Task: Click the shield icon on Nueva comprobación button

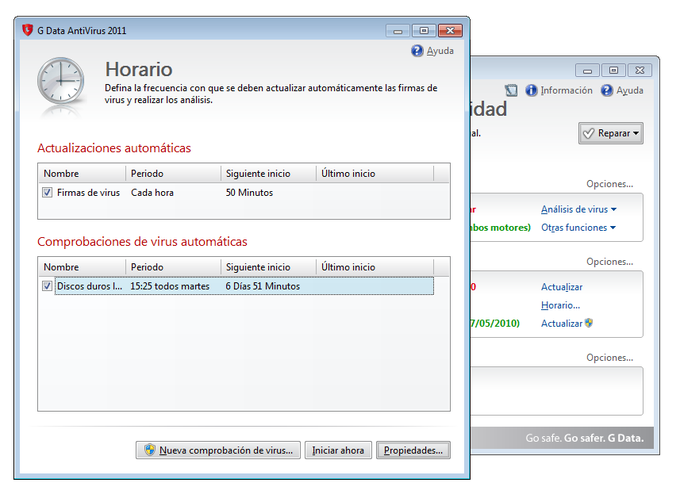Action: pyautogui.click(x=150, y=450)
